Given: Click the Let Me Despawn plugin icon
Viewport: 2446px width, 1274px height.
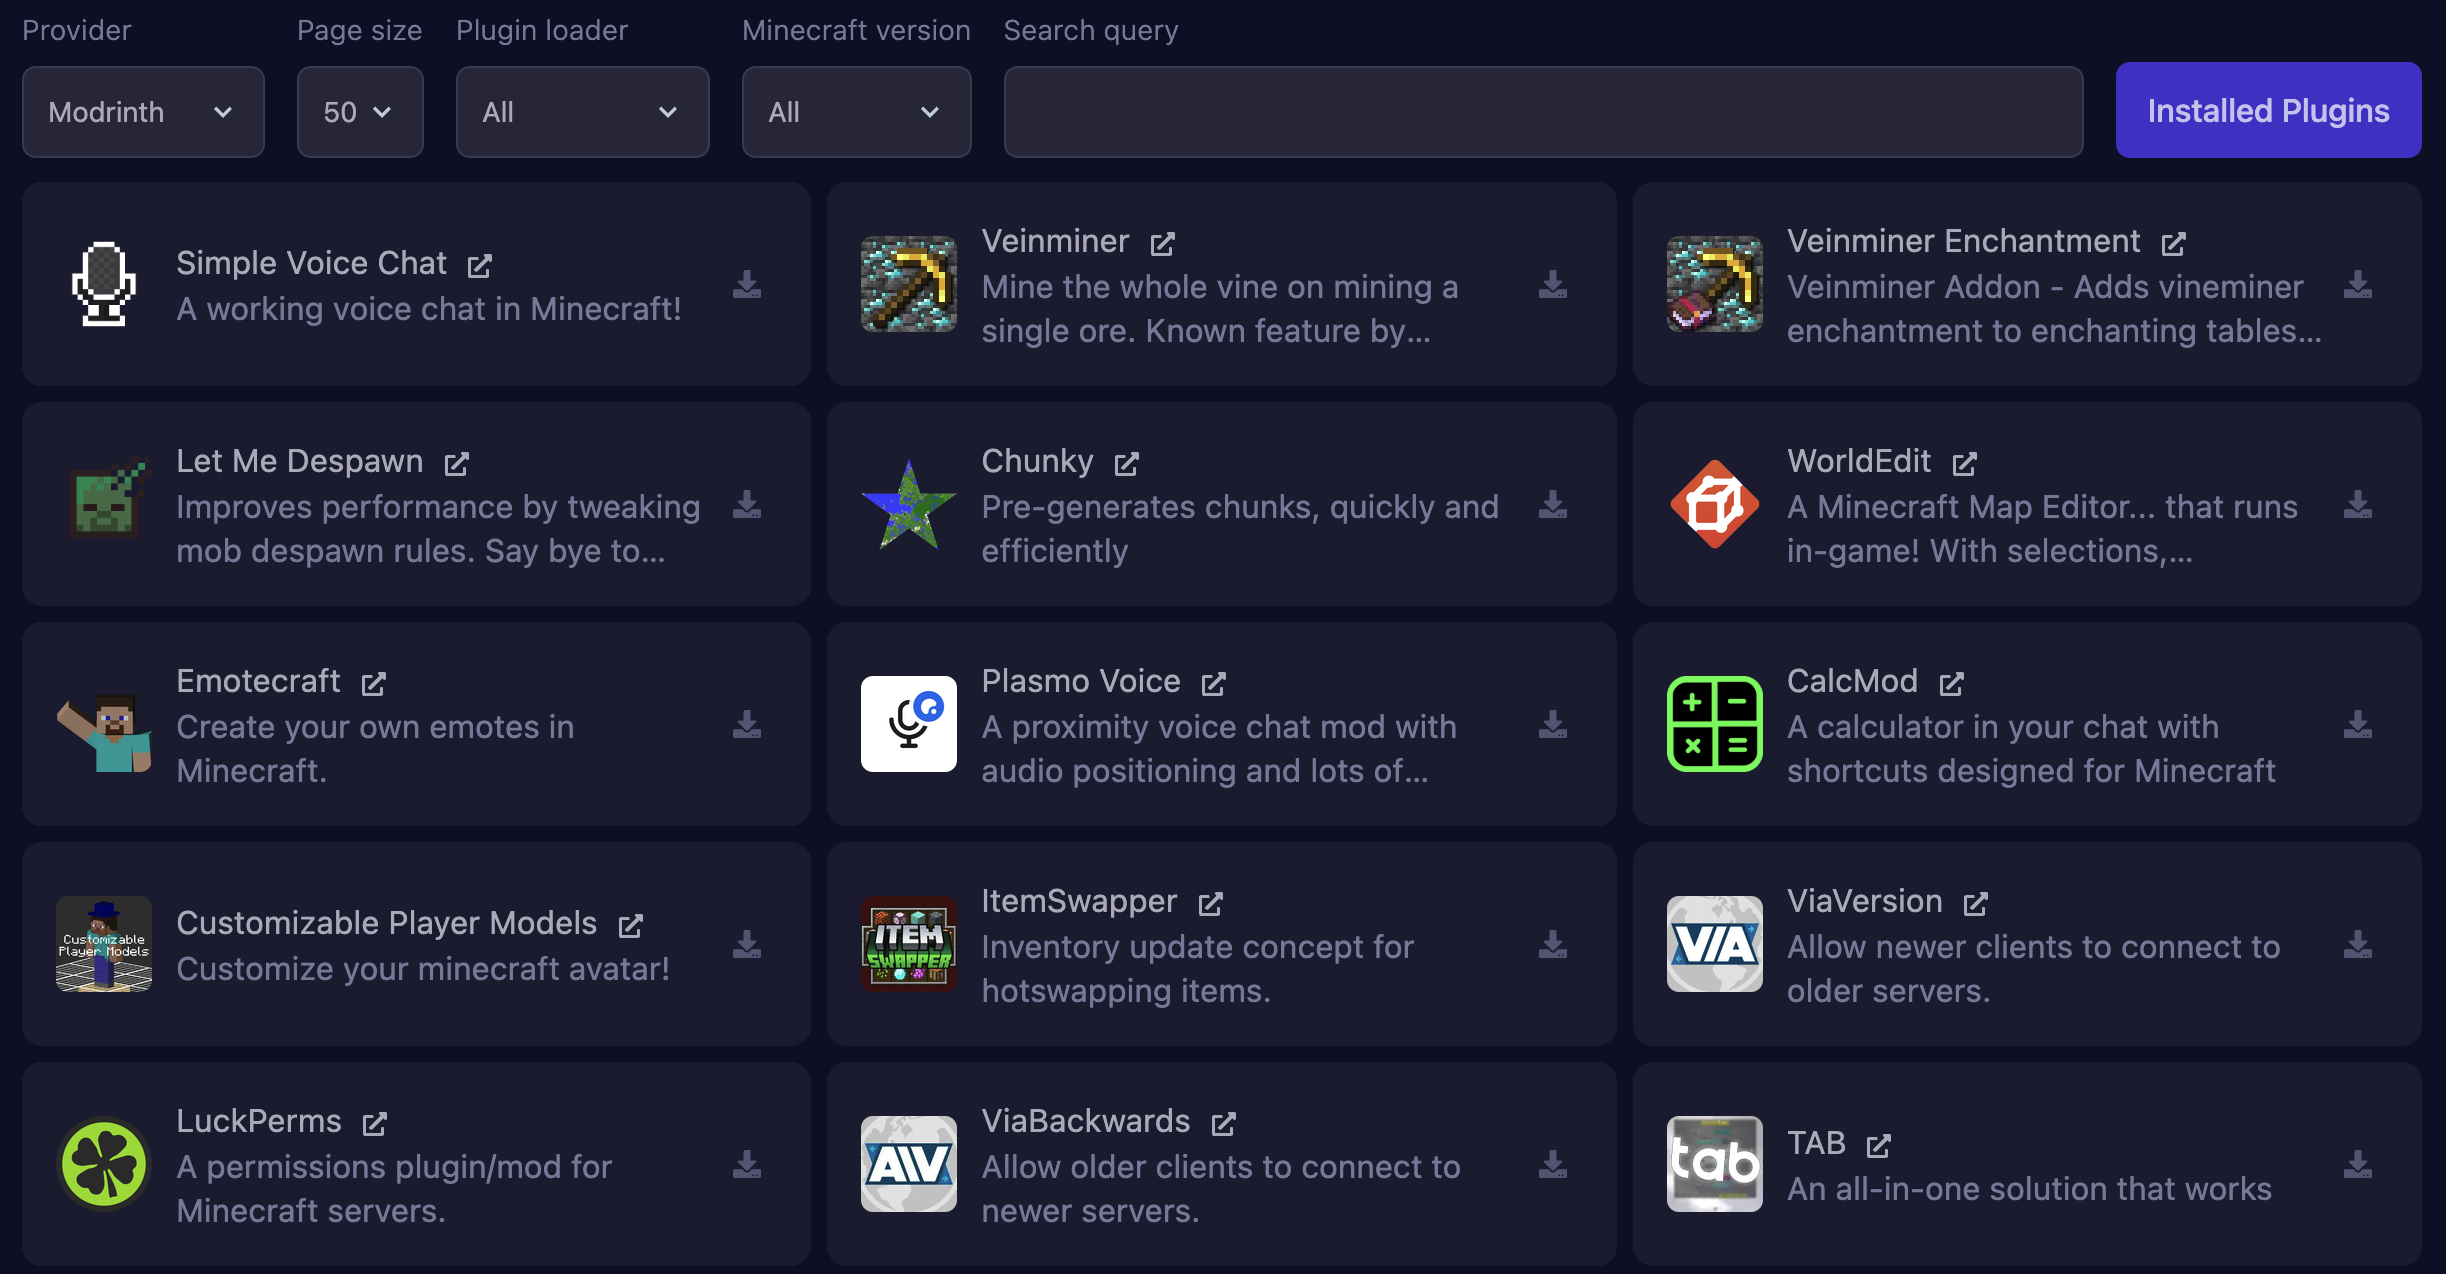Looking at the screenshot, I should click(104, 504).
